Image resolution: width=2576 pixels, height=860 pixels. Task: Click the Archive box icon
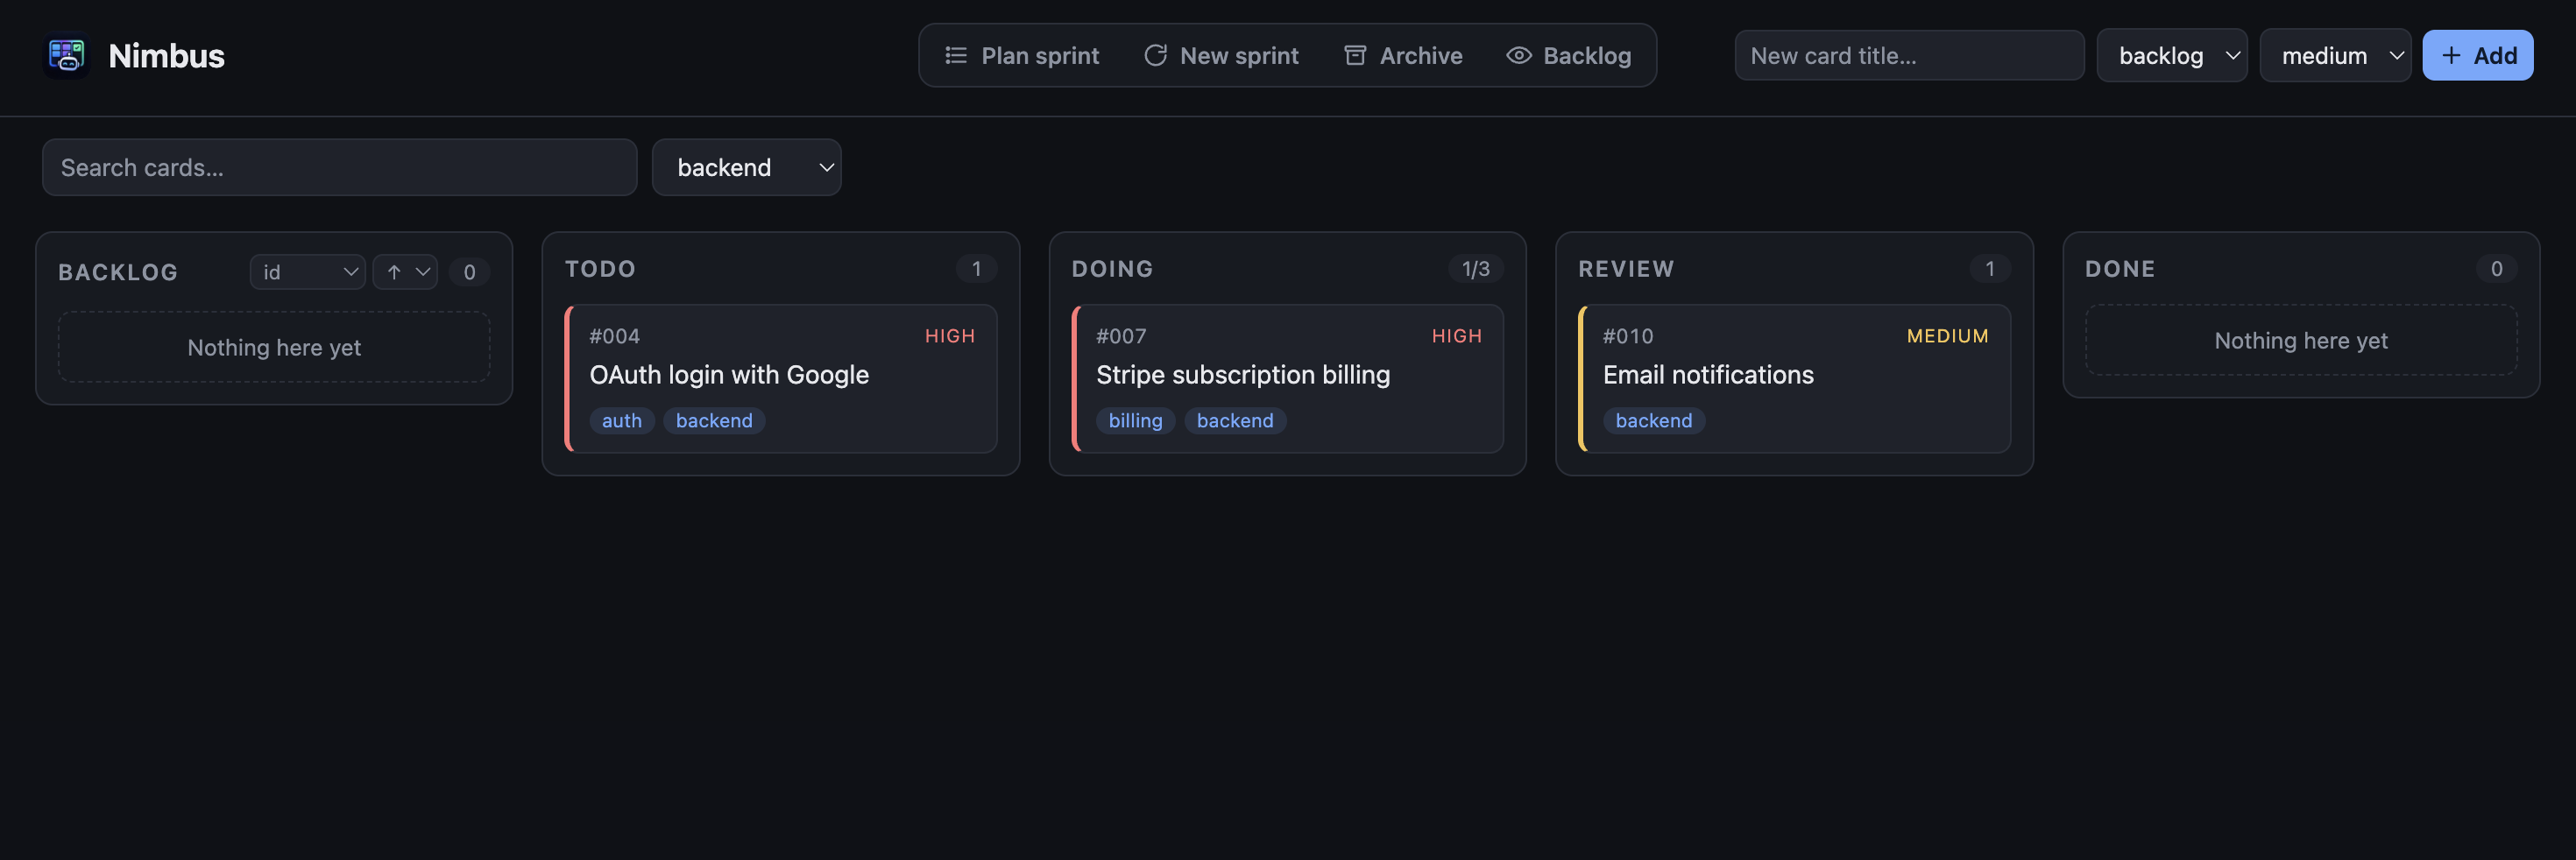pyautogui.click(x=1355, y=55)
